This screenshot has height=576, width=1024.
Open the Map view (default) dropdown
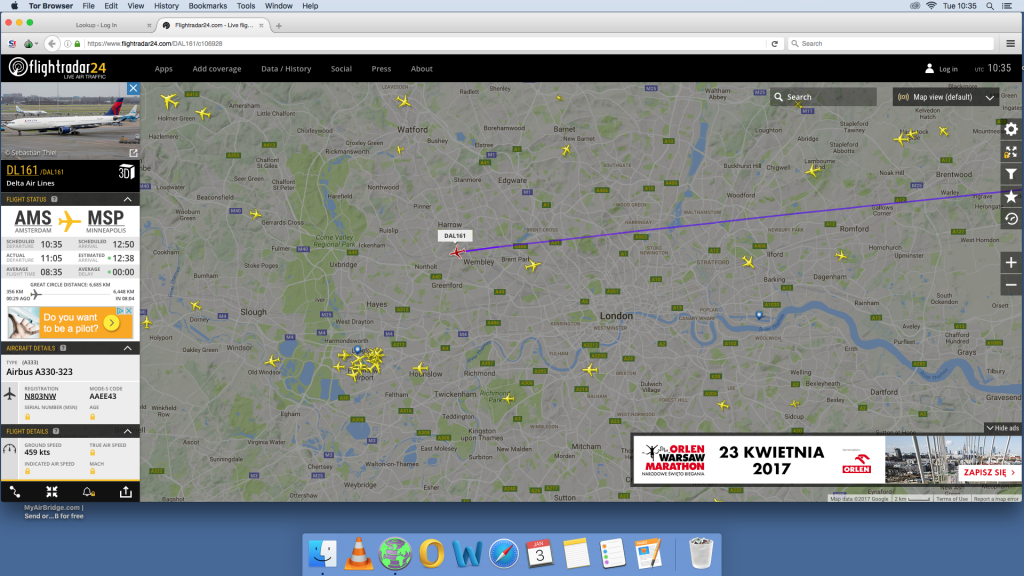coord(946,97)
